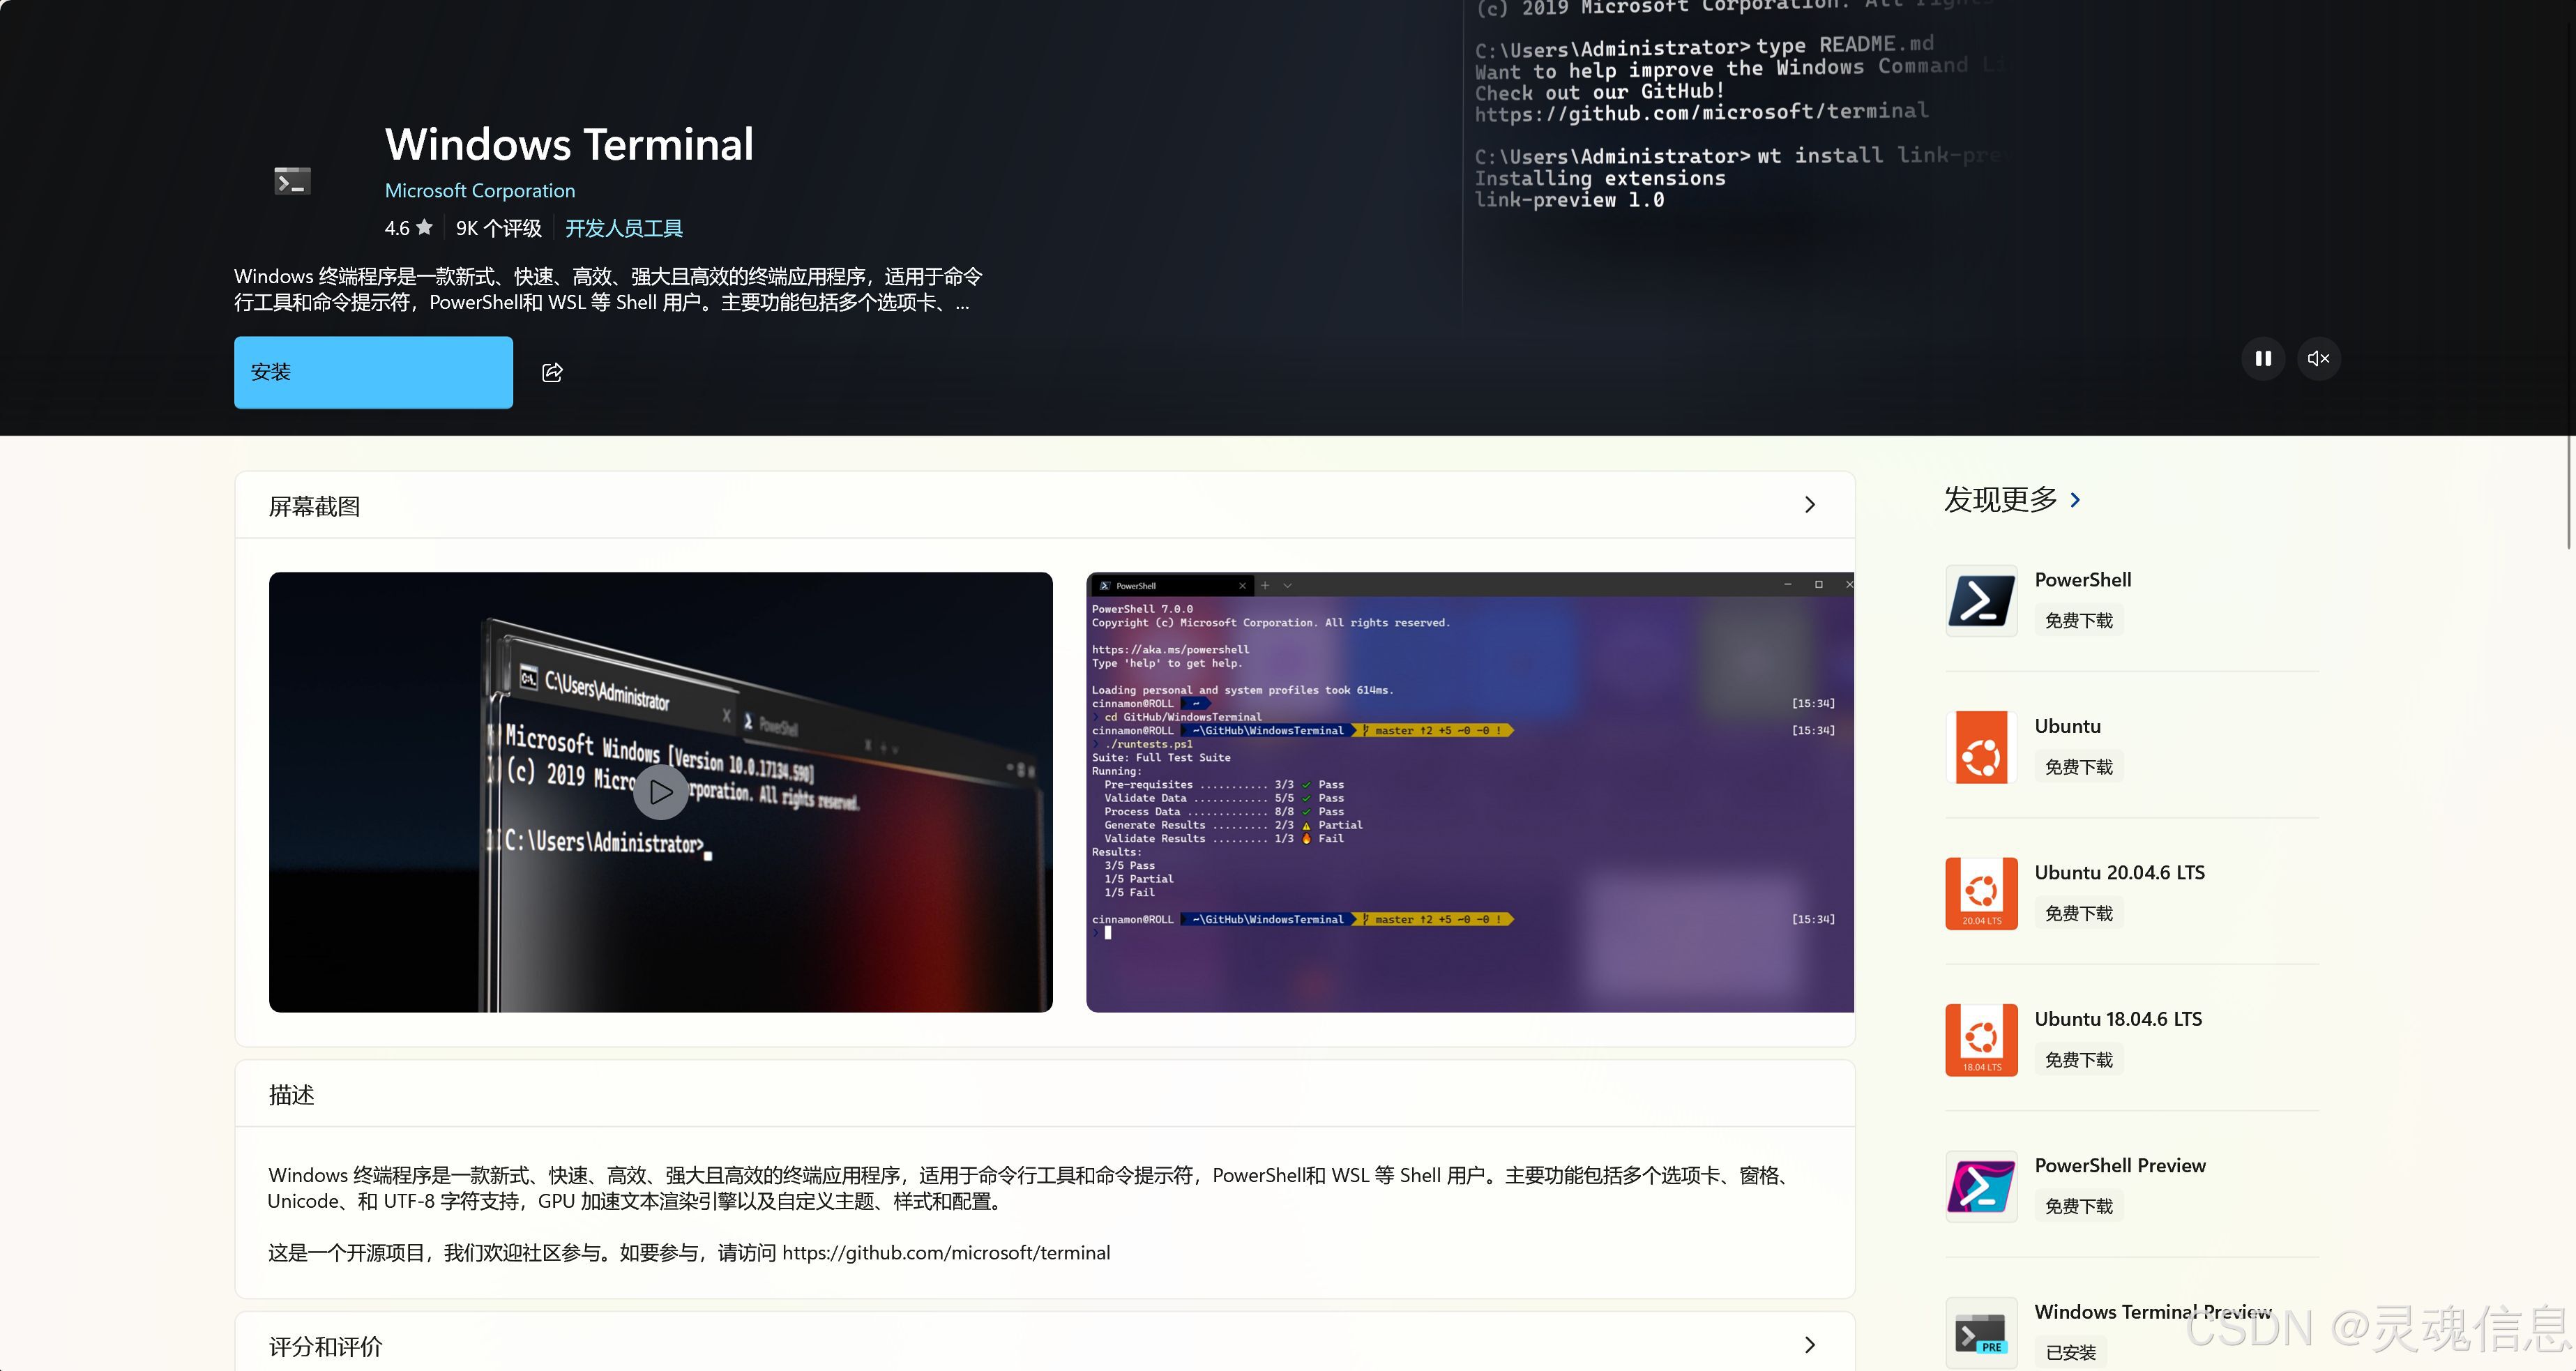Open the github.com/microsoft/terminal link

tap(946, 1252)
